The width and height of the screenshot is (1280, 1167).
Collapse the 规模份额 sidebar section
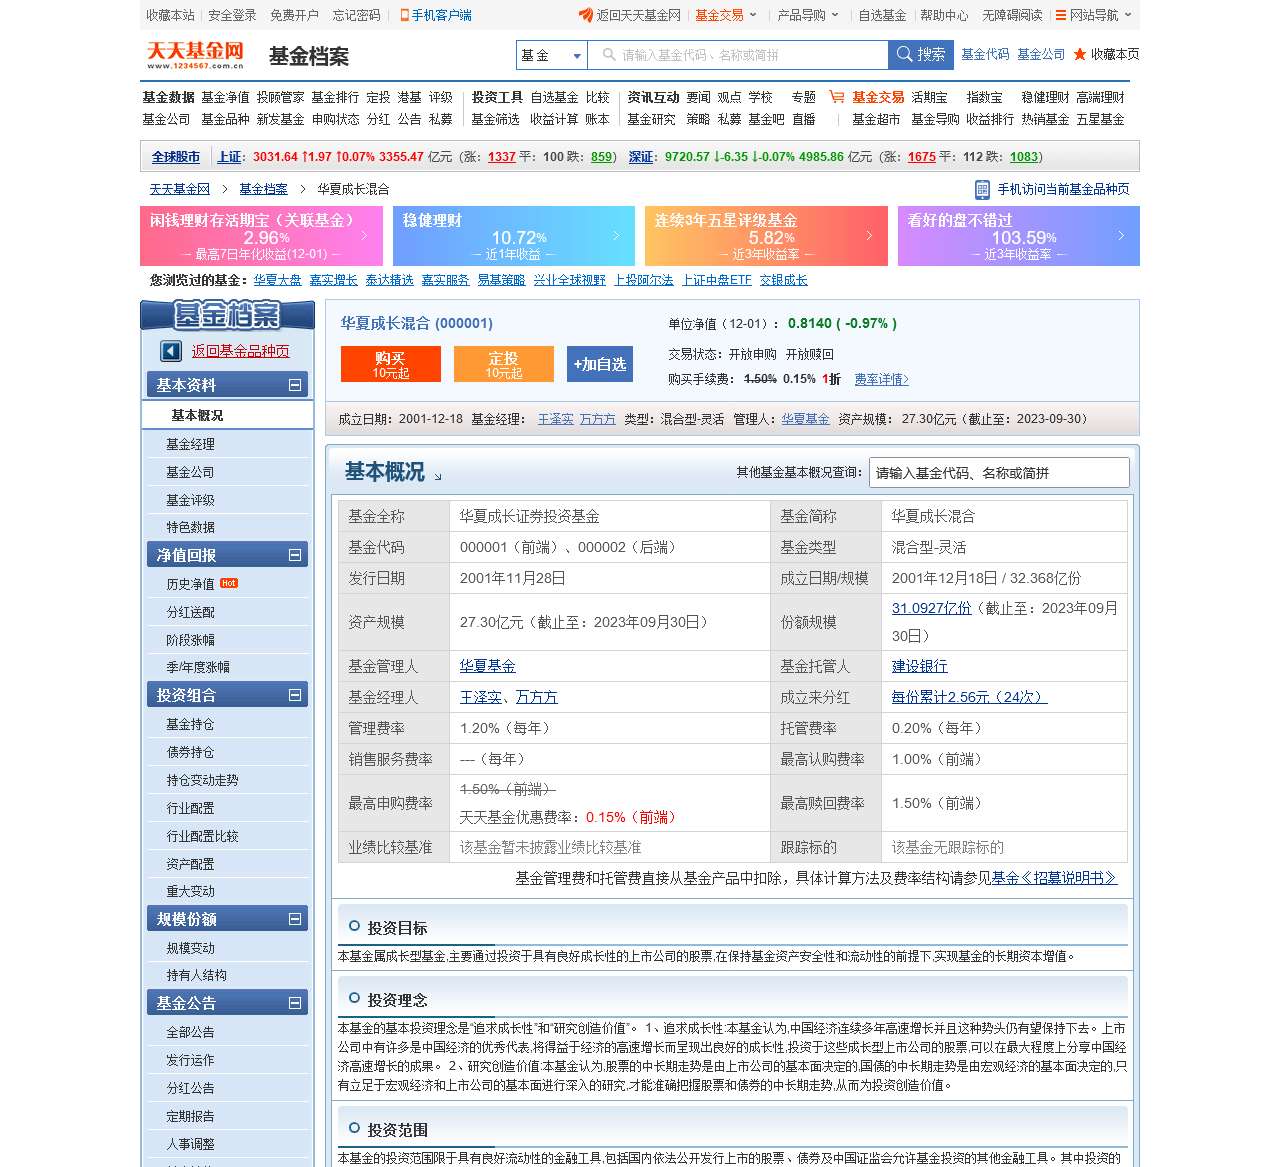(295, 919)
